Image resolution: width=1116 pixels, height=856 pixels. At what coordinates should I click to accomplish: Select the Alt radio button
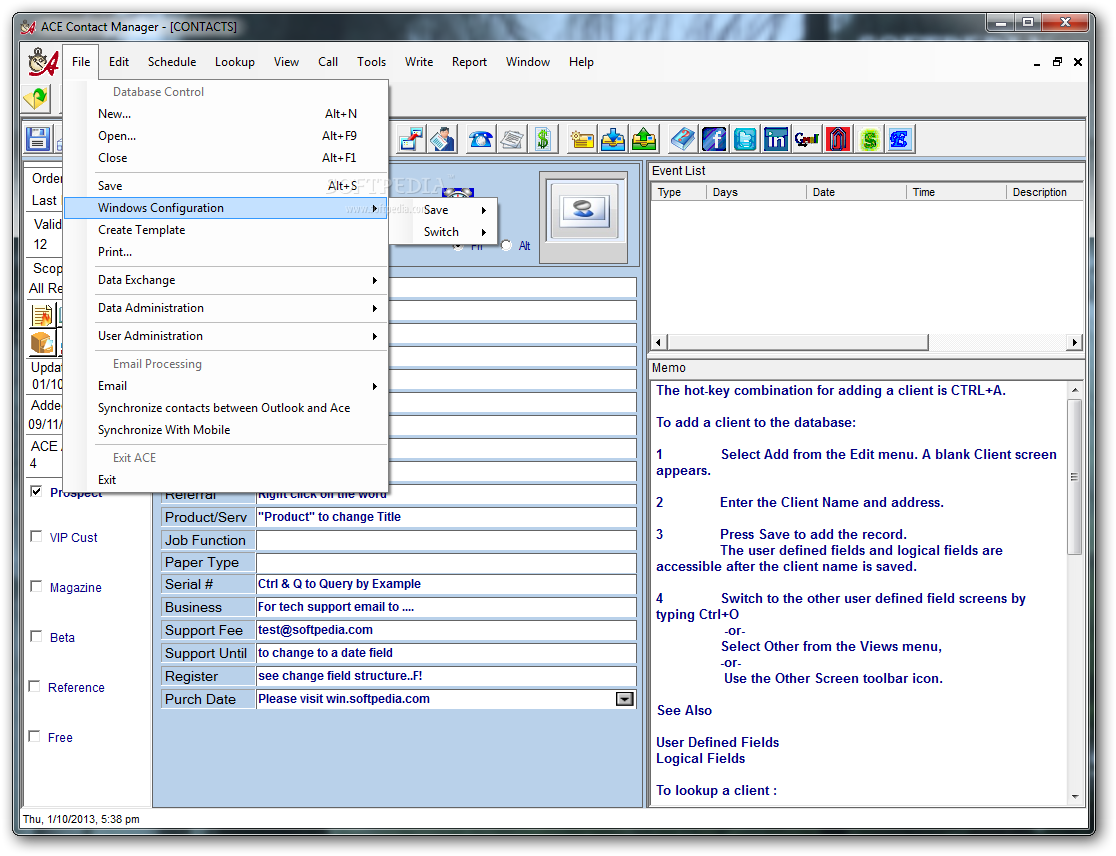click(x=506, y=245)
